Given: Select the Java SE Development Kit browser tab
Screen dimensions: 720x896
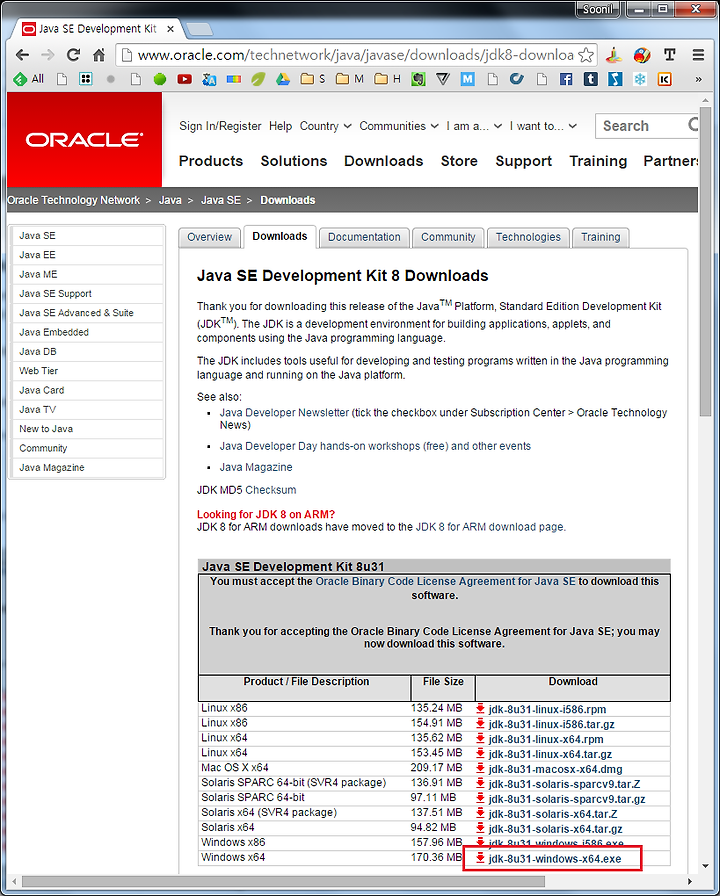Looking at the screenshot, I should [97, 29].
